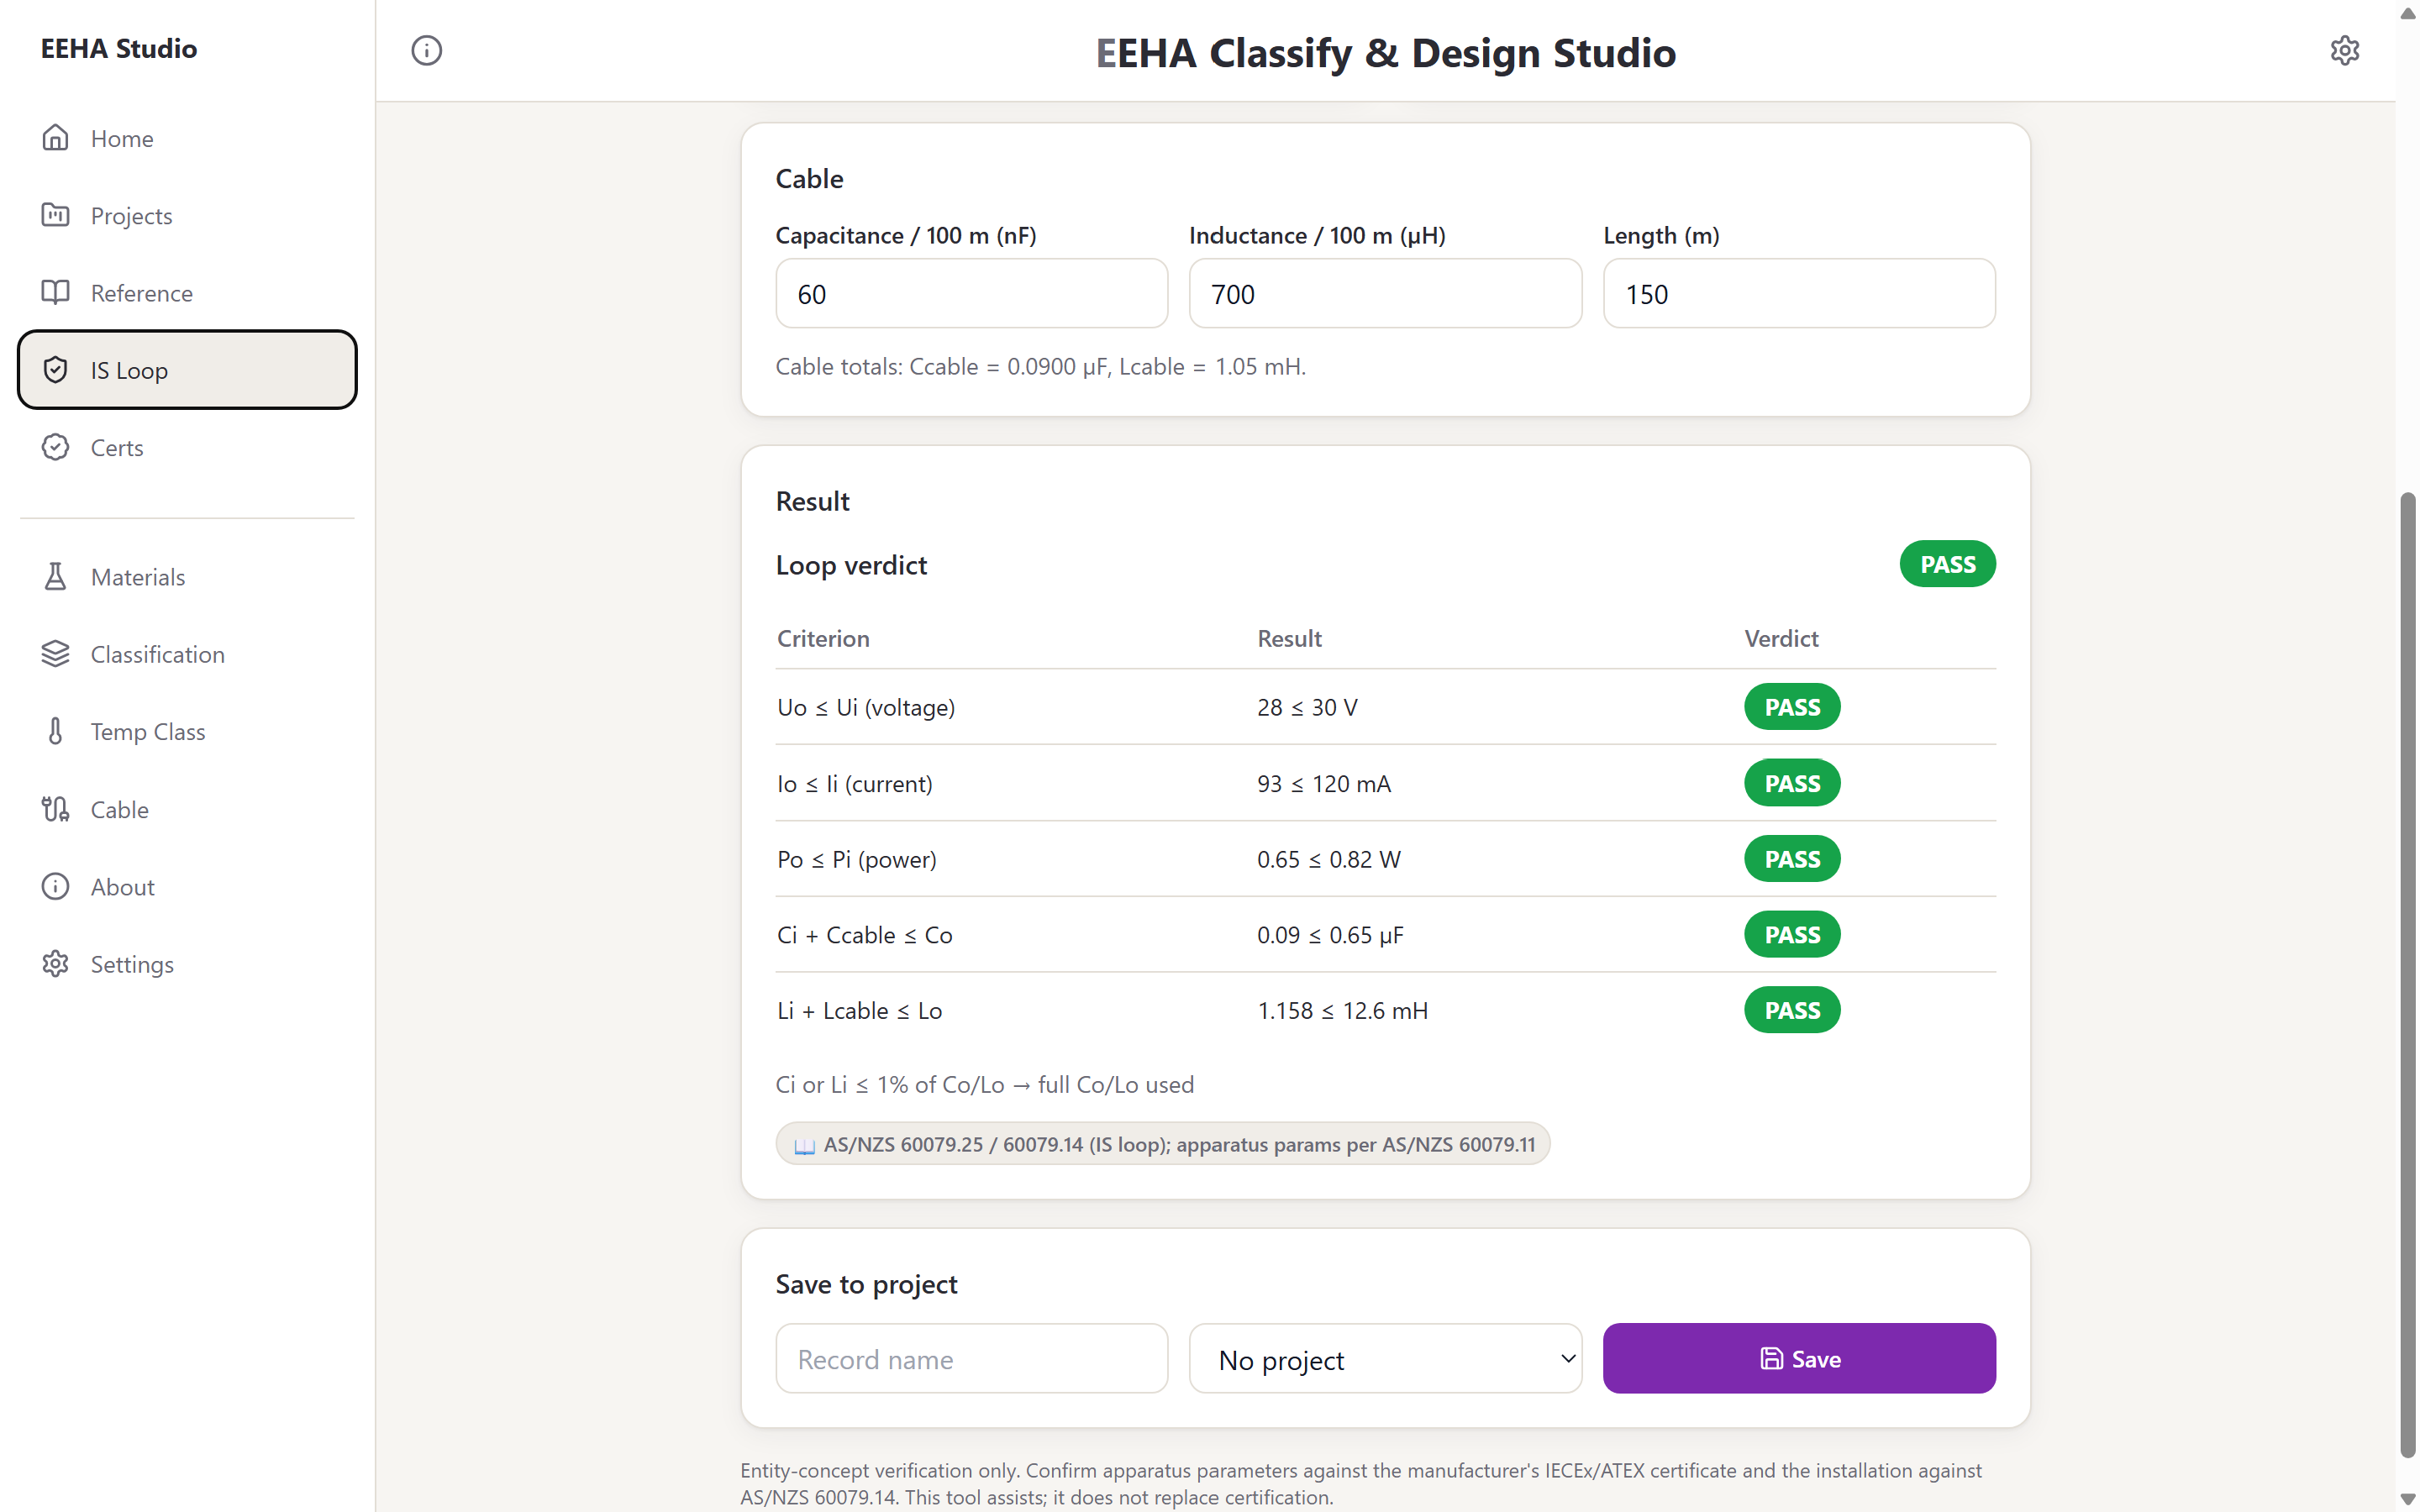Select Cable label in the sidebar
This screenshot has height=1512, width=2420.
(x=120, y=809)
